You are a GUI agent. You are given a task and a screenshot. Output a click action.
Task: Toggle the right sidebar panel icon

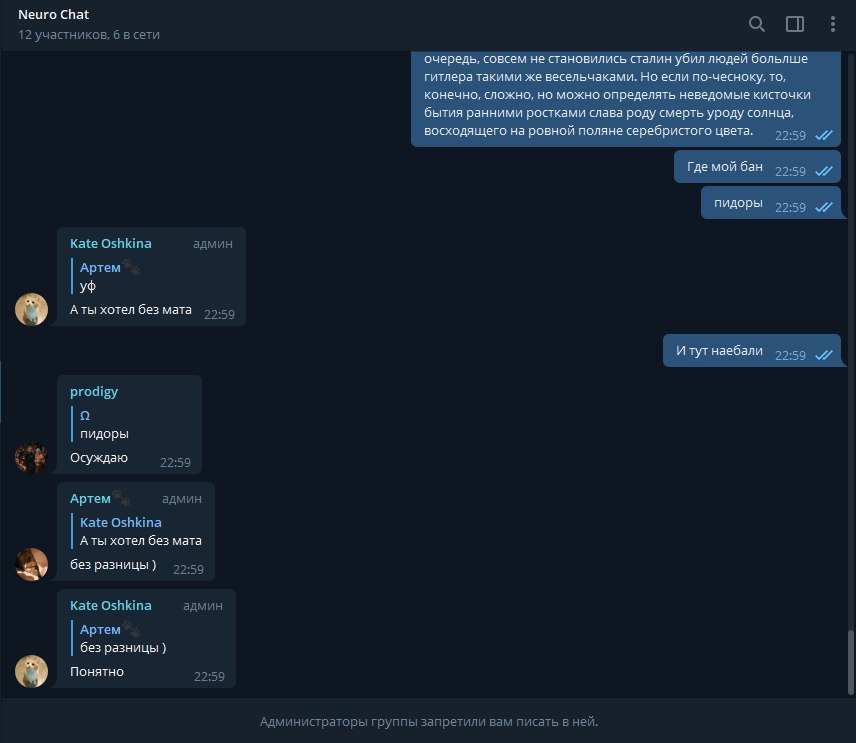coord(794,24)
